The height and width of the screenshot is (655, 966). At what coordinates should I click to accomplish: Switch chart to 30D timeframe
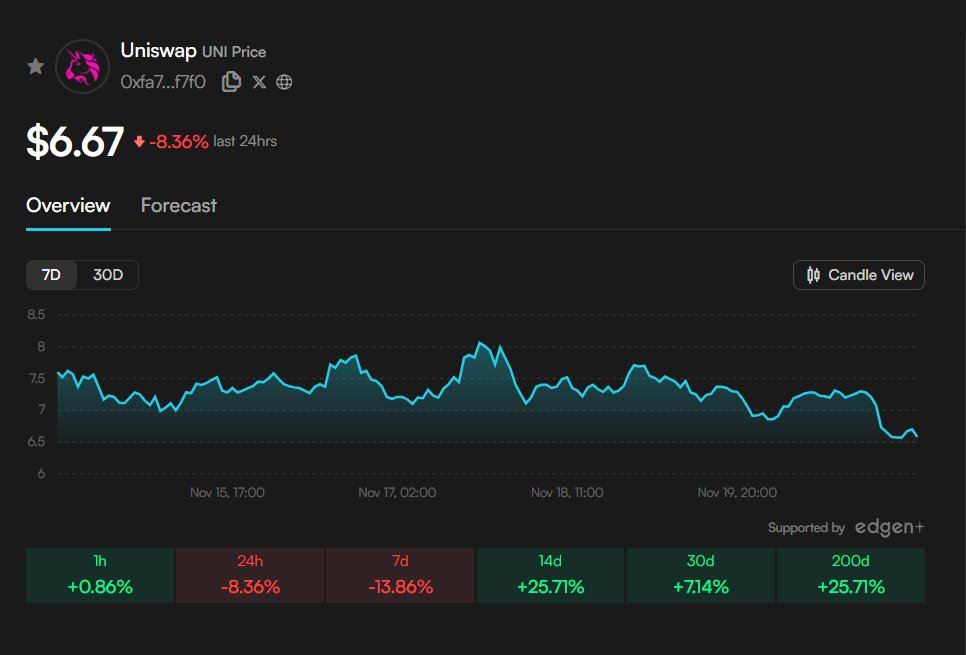109,274
